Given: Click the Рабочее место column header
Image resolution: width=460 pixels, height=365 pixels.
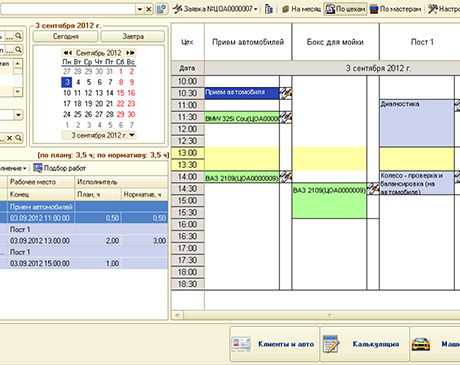Looking at the screenshot, I should (x=41, y=182).
